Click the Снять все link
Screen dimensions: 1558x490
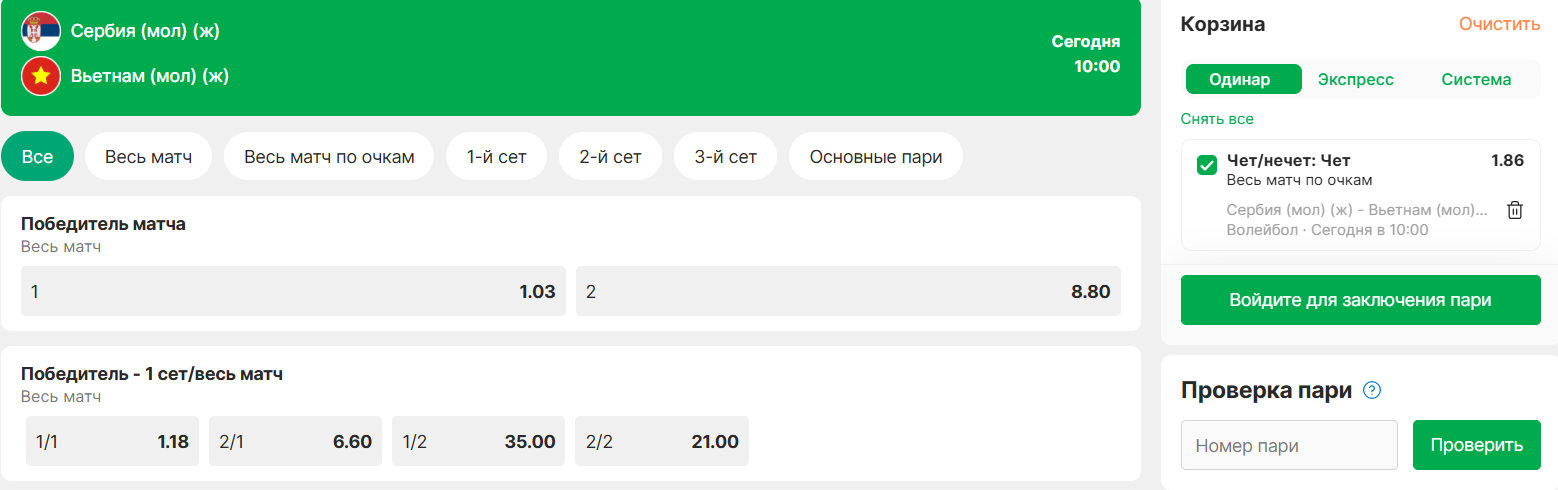click(x=1217, y=119)
